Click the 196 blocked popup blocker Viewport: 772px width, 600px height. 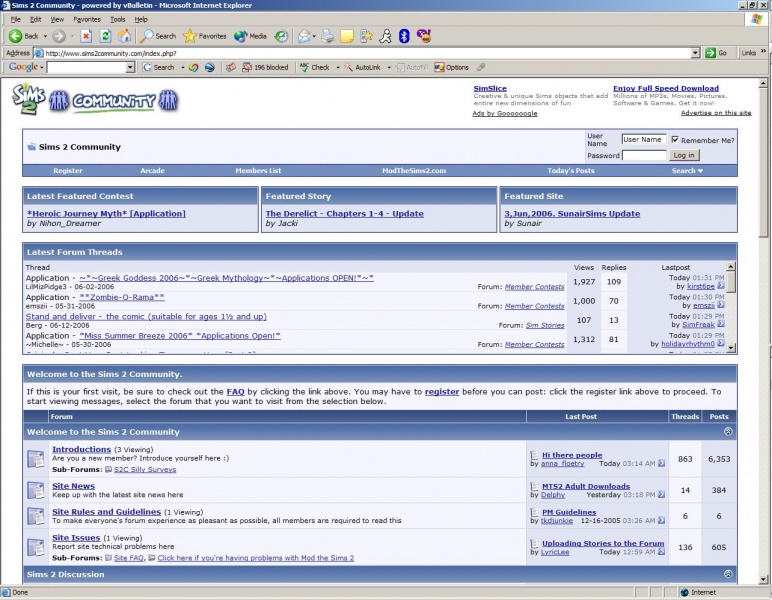click(265, 67)
